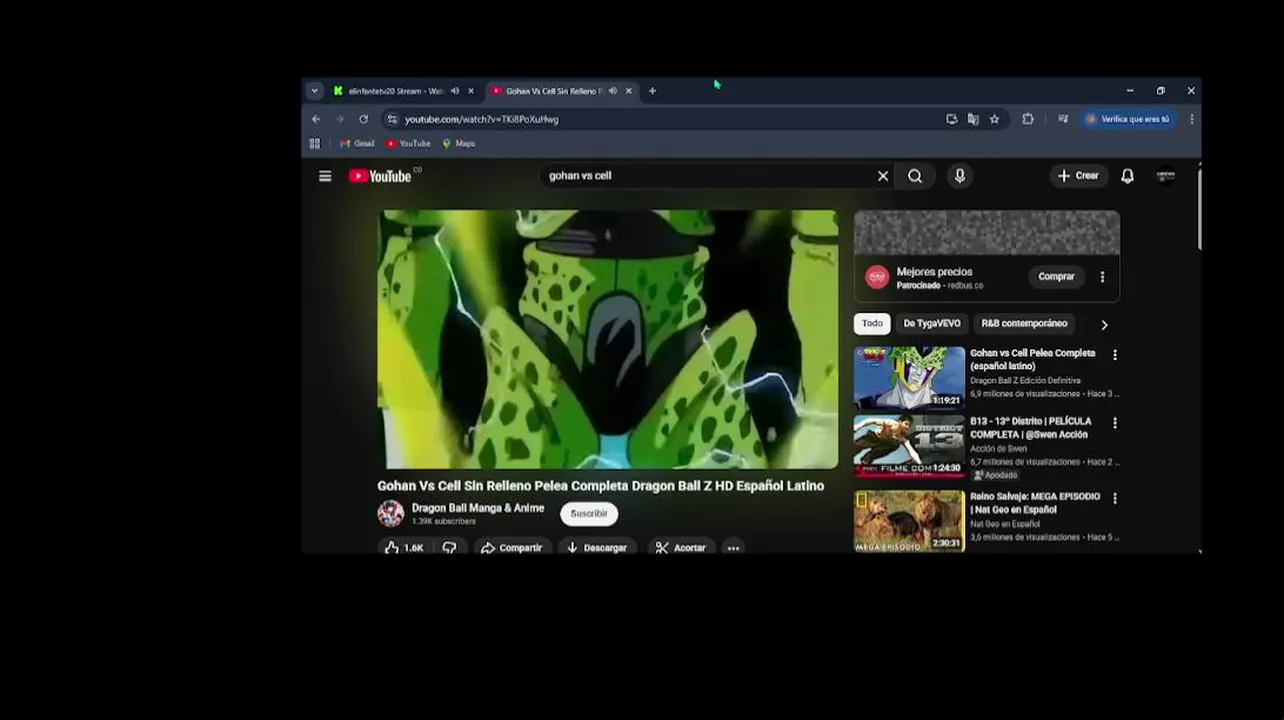
Task: Like the video (1.6K)
Action: point(404,548)
